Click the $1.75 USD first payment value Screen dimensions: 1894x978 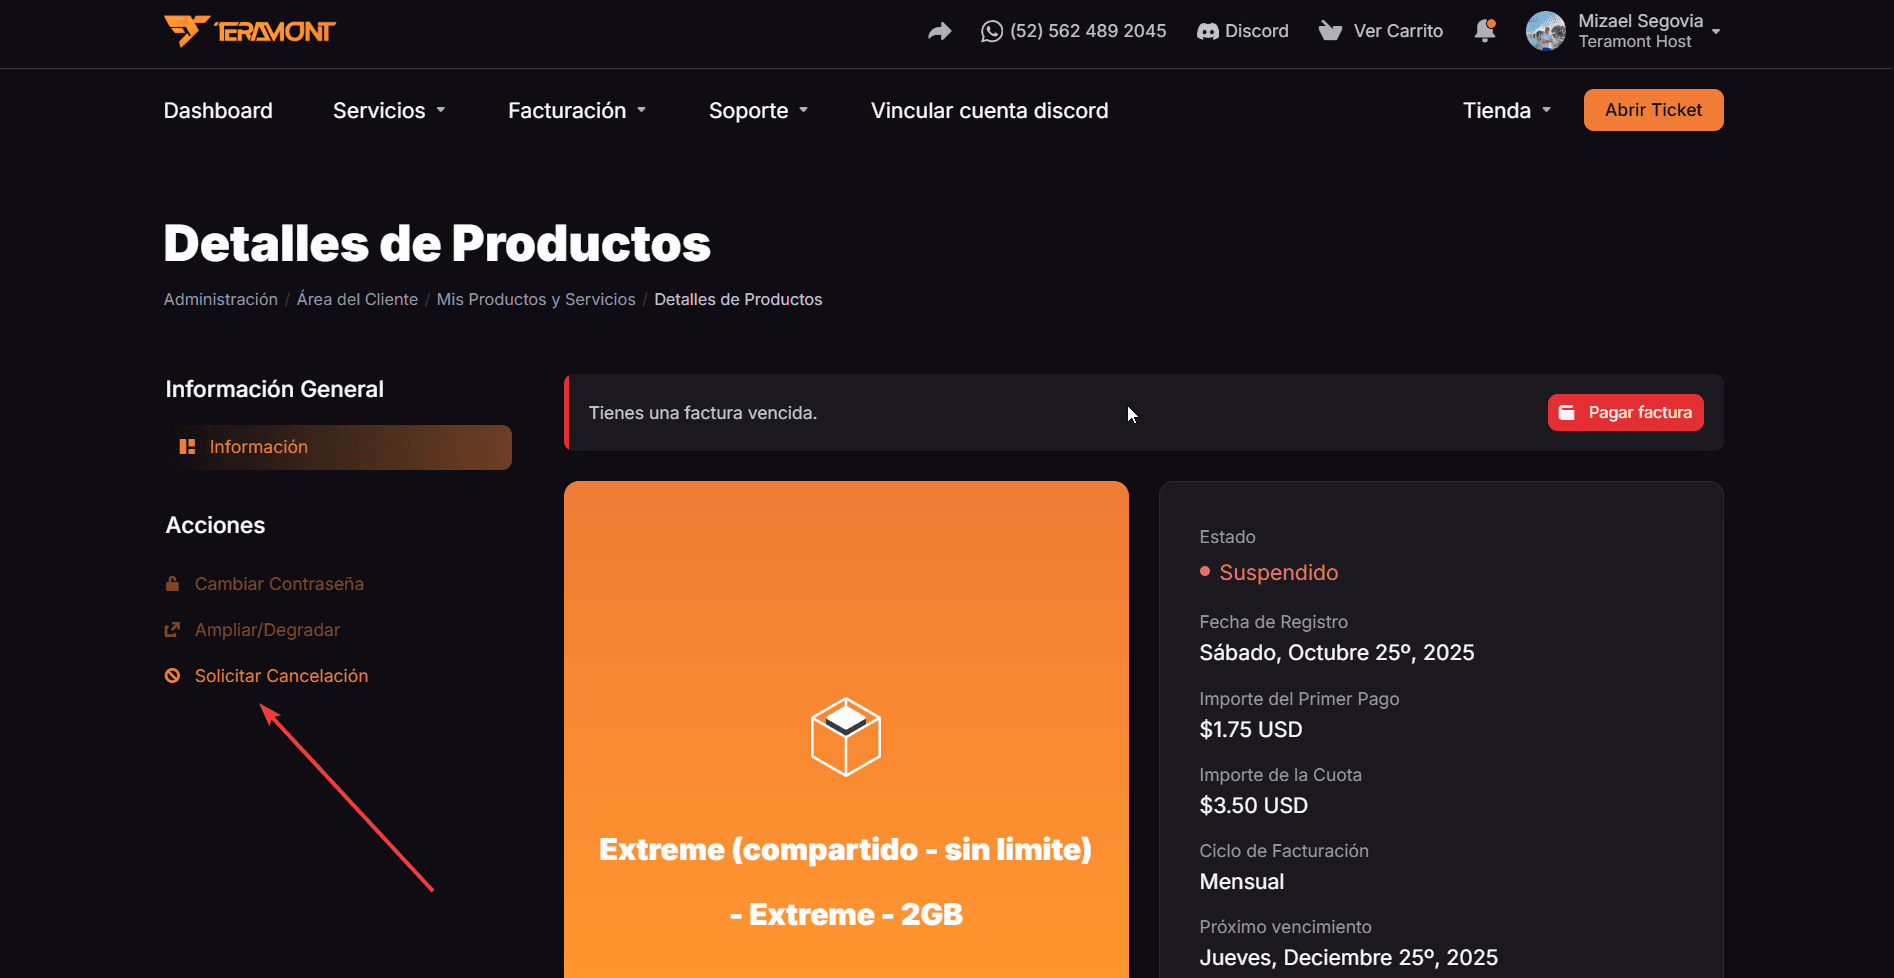click(1251, 729)
